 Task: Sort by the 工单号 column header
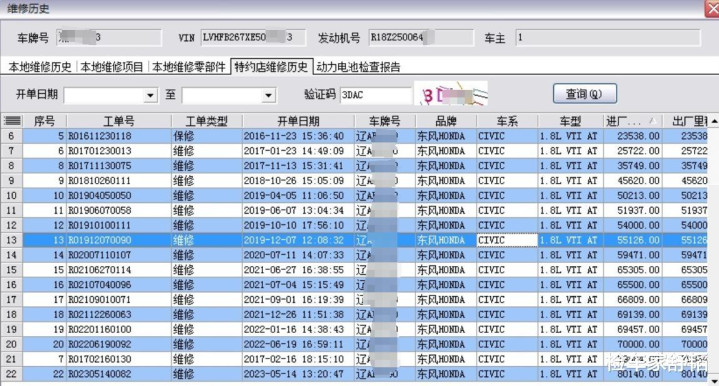click(x=119, y=121)
